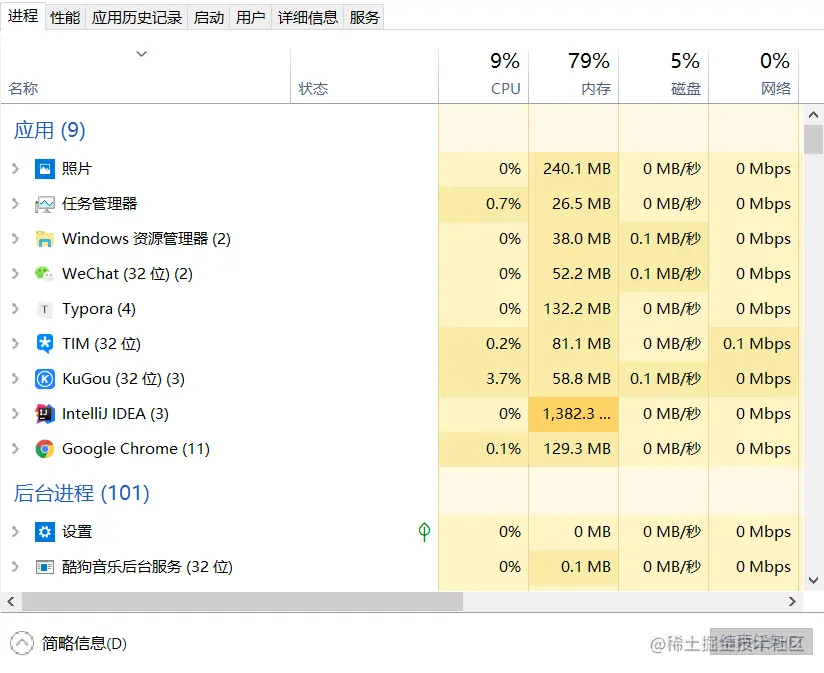Click the IntelliJ IDEA icon

[x=44, y=414]
